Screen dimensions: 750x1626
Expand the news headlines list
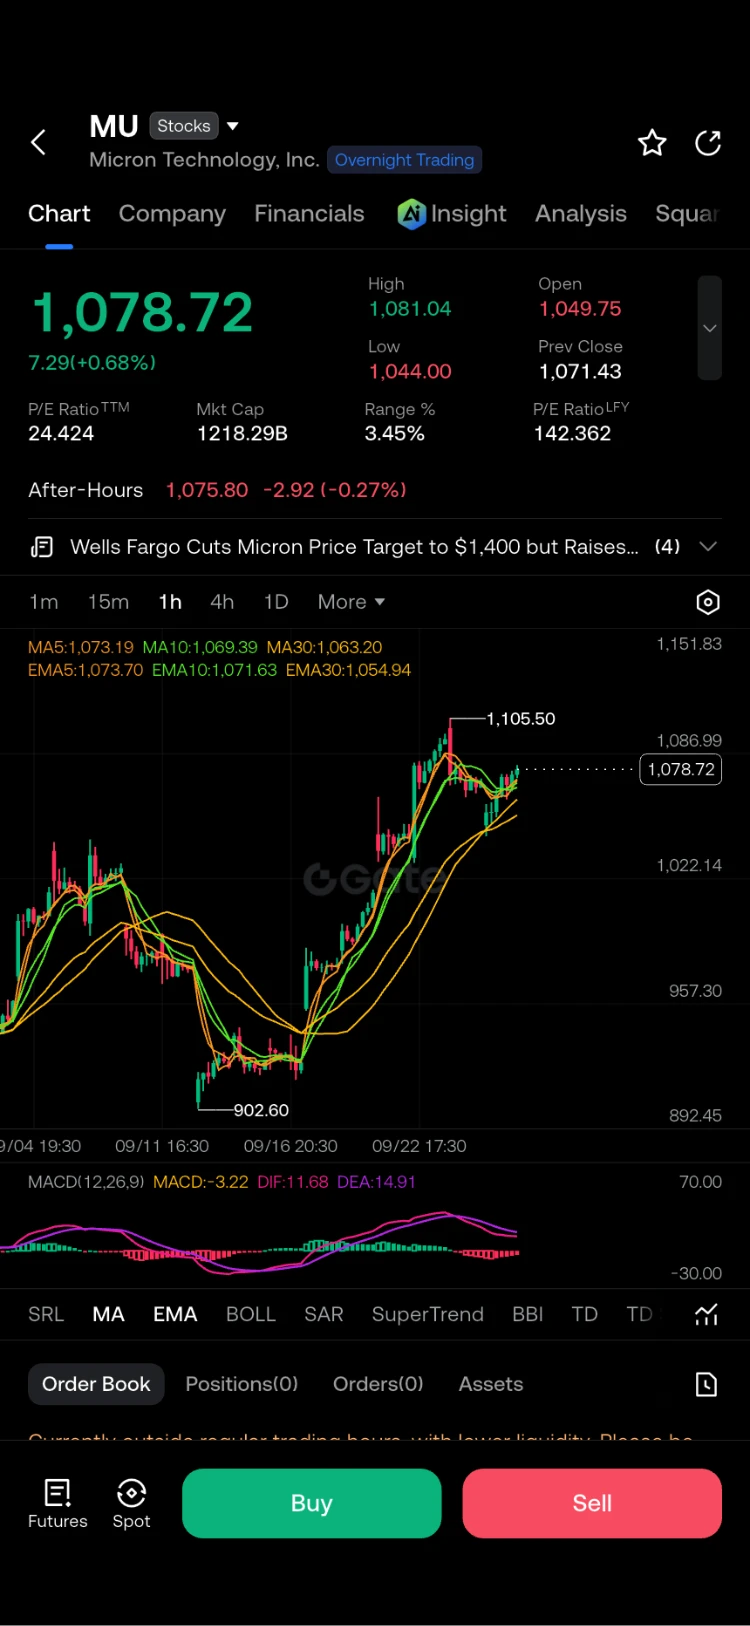708,547
